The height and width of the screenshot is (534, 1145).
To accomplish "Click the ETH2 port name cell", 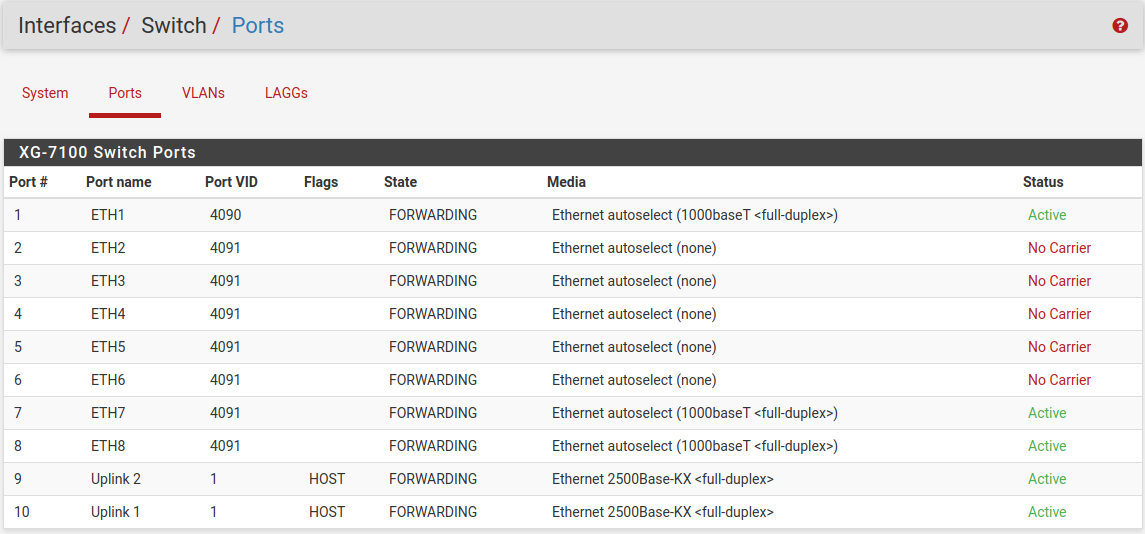I will point(108,248).
